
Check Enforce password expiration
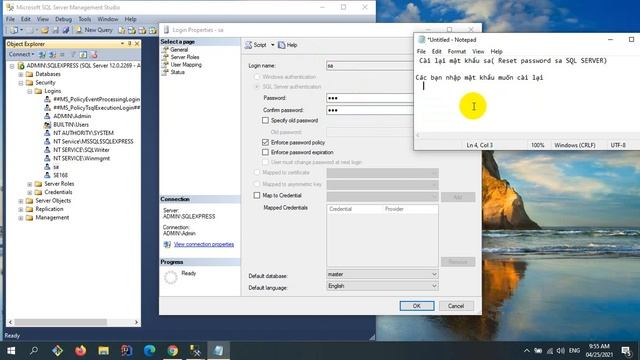pyautogui.click(x=265, y=152)
